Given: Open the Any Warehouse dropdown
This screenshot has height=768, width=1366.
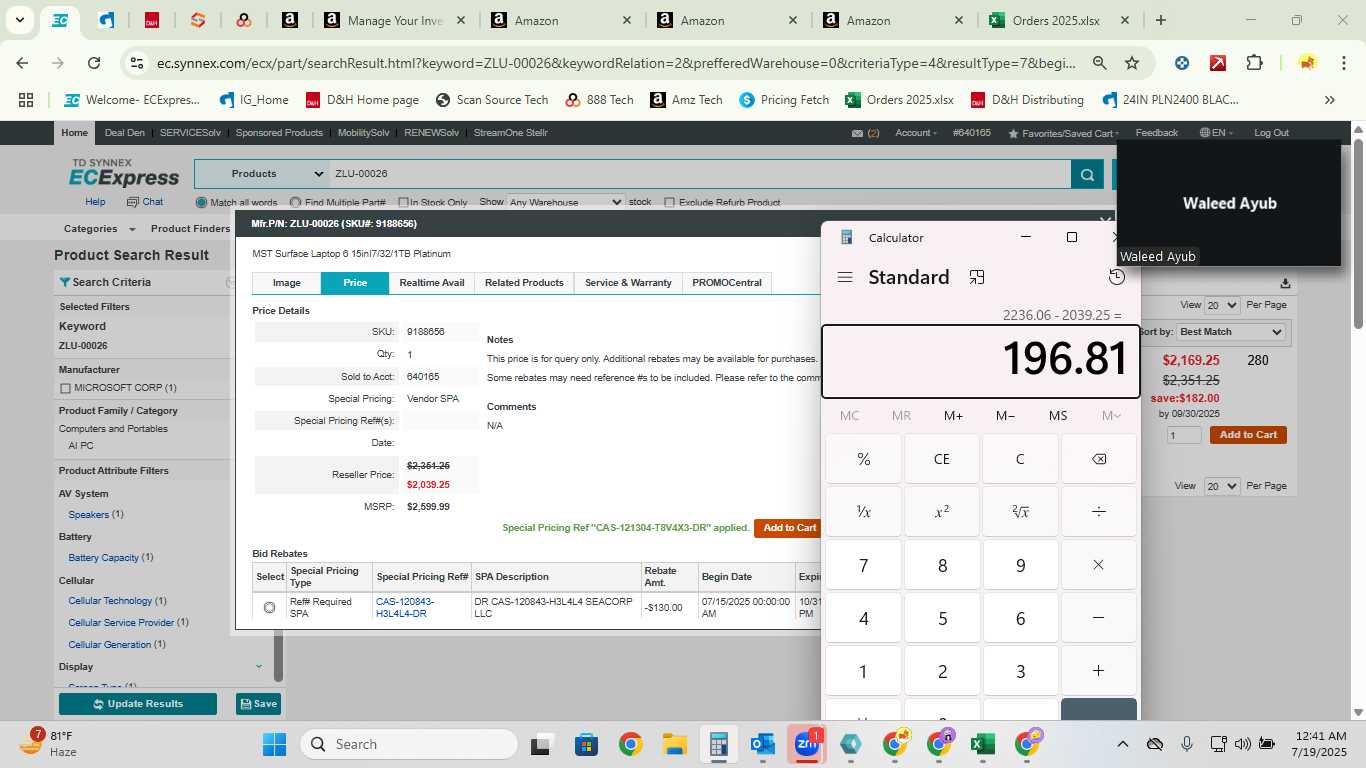Looking at the screenshot, I should pos(565,202).
